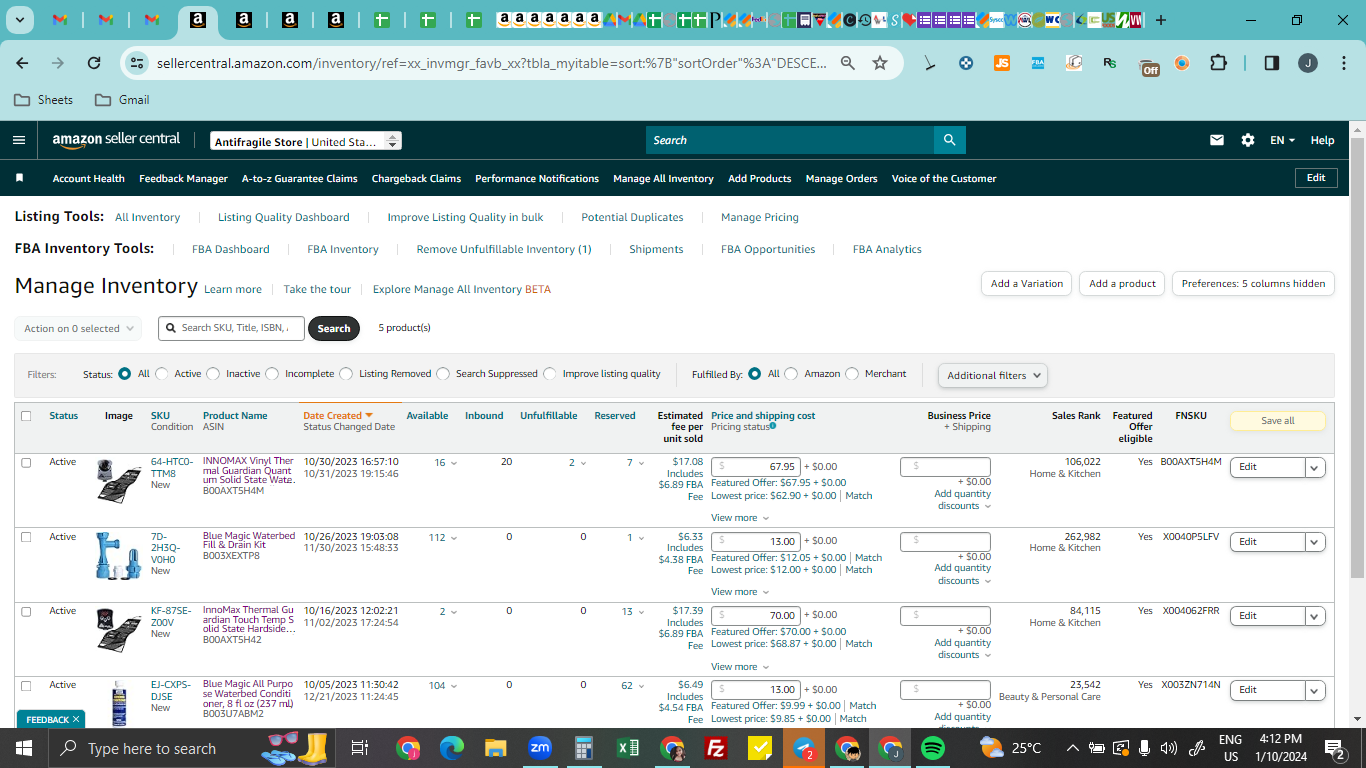Viewport: 1366px width, 768px height.
Task: Open the mail messages icon
Action: click(1217, 140)
